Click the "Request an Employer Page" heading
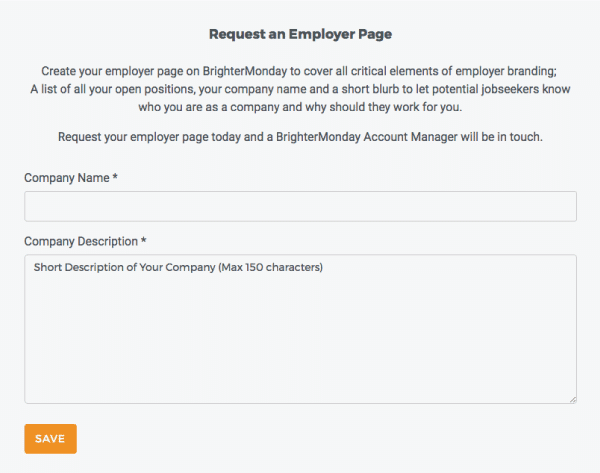This screenshot has width=600, height=473. click(300, 34)
